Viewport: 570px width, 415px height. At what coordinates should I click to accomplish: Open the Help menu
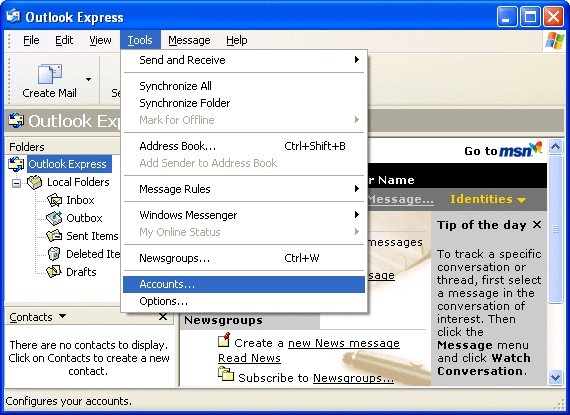pos(236,40)
